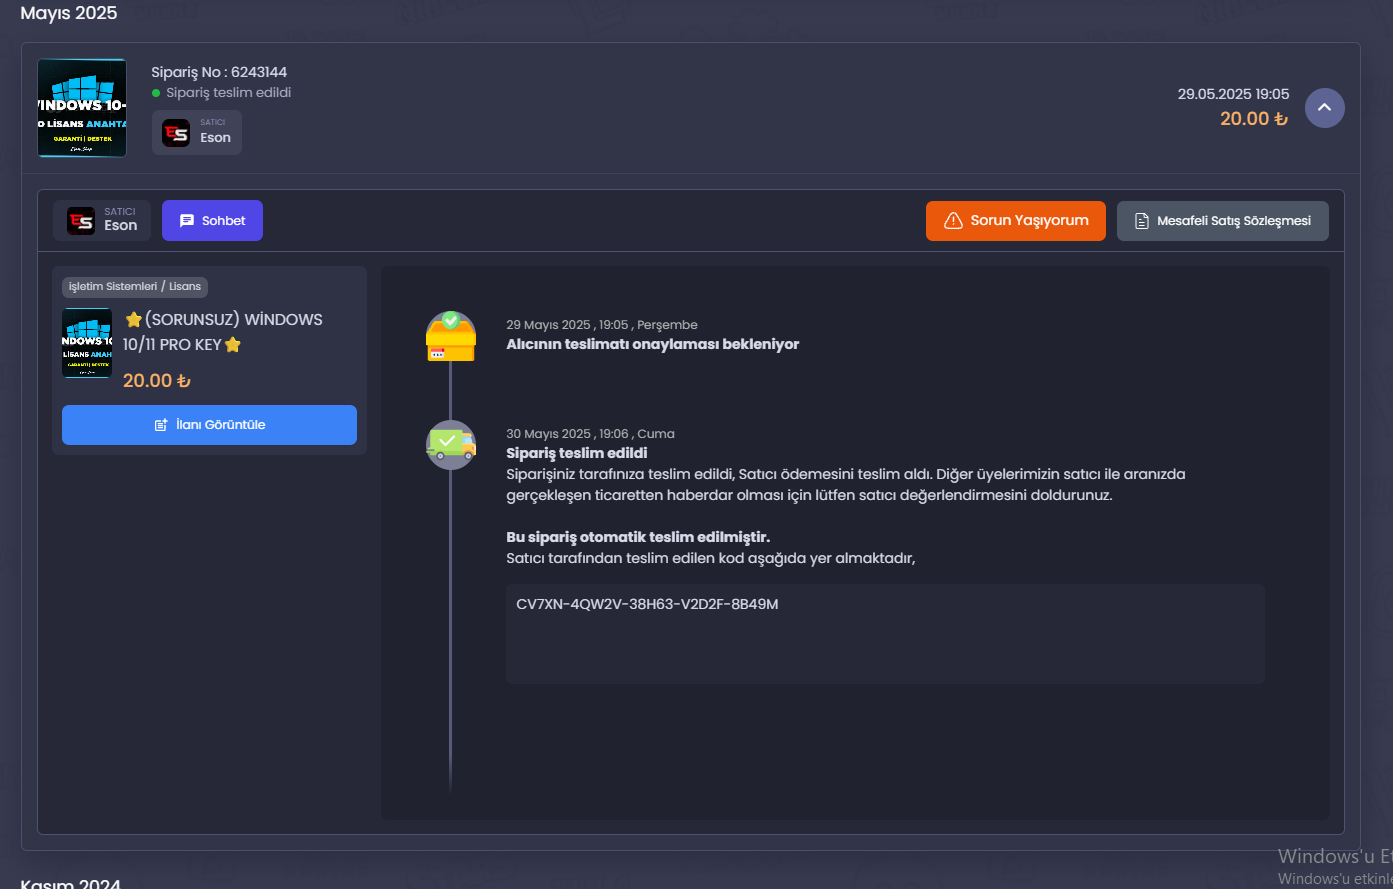Screen dimensions: 1393x889
Task: Click the Sorun Yaşıyorum report button
Action: coord(1016,221)
